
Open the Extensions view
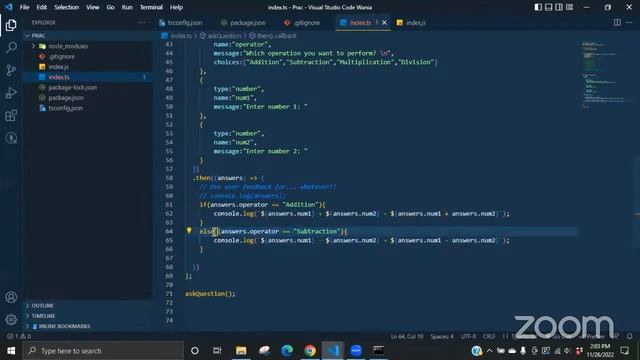(x=11, y=116)
